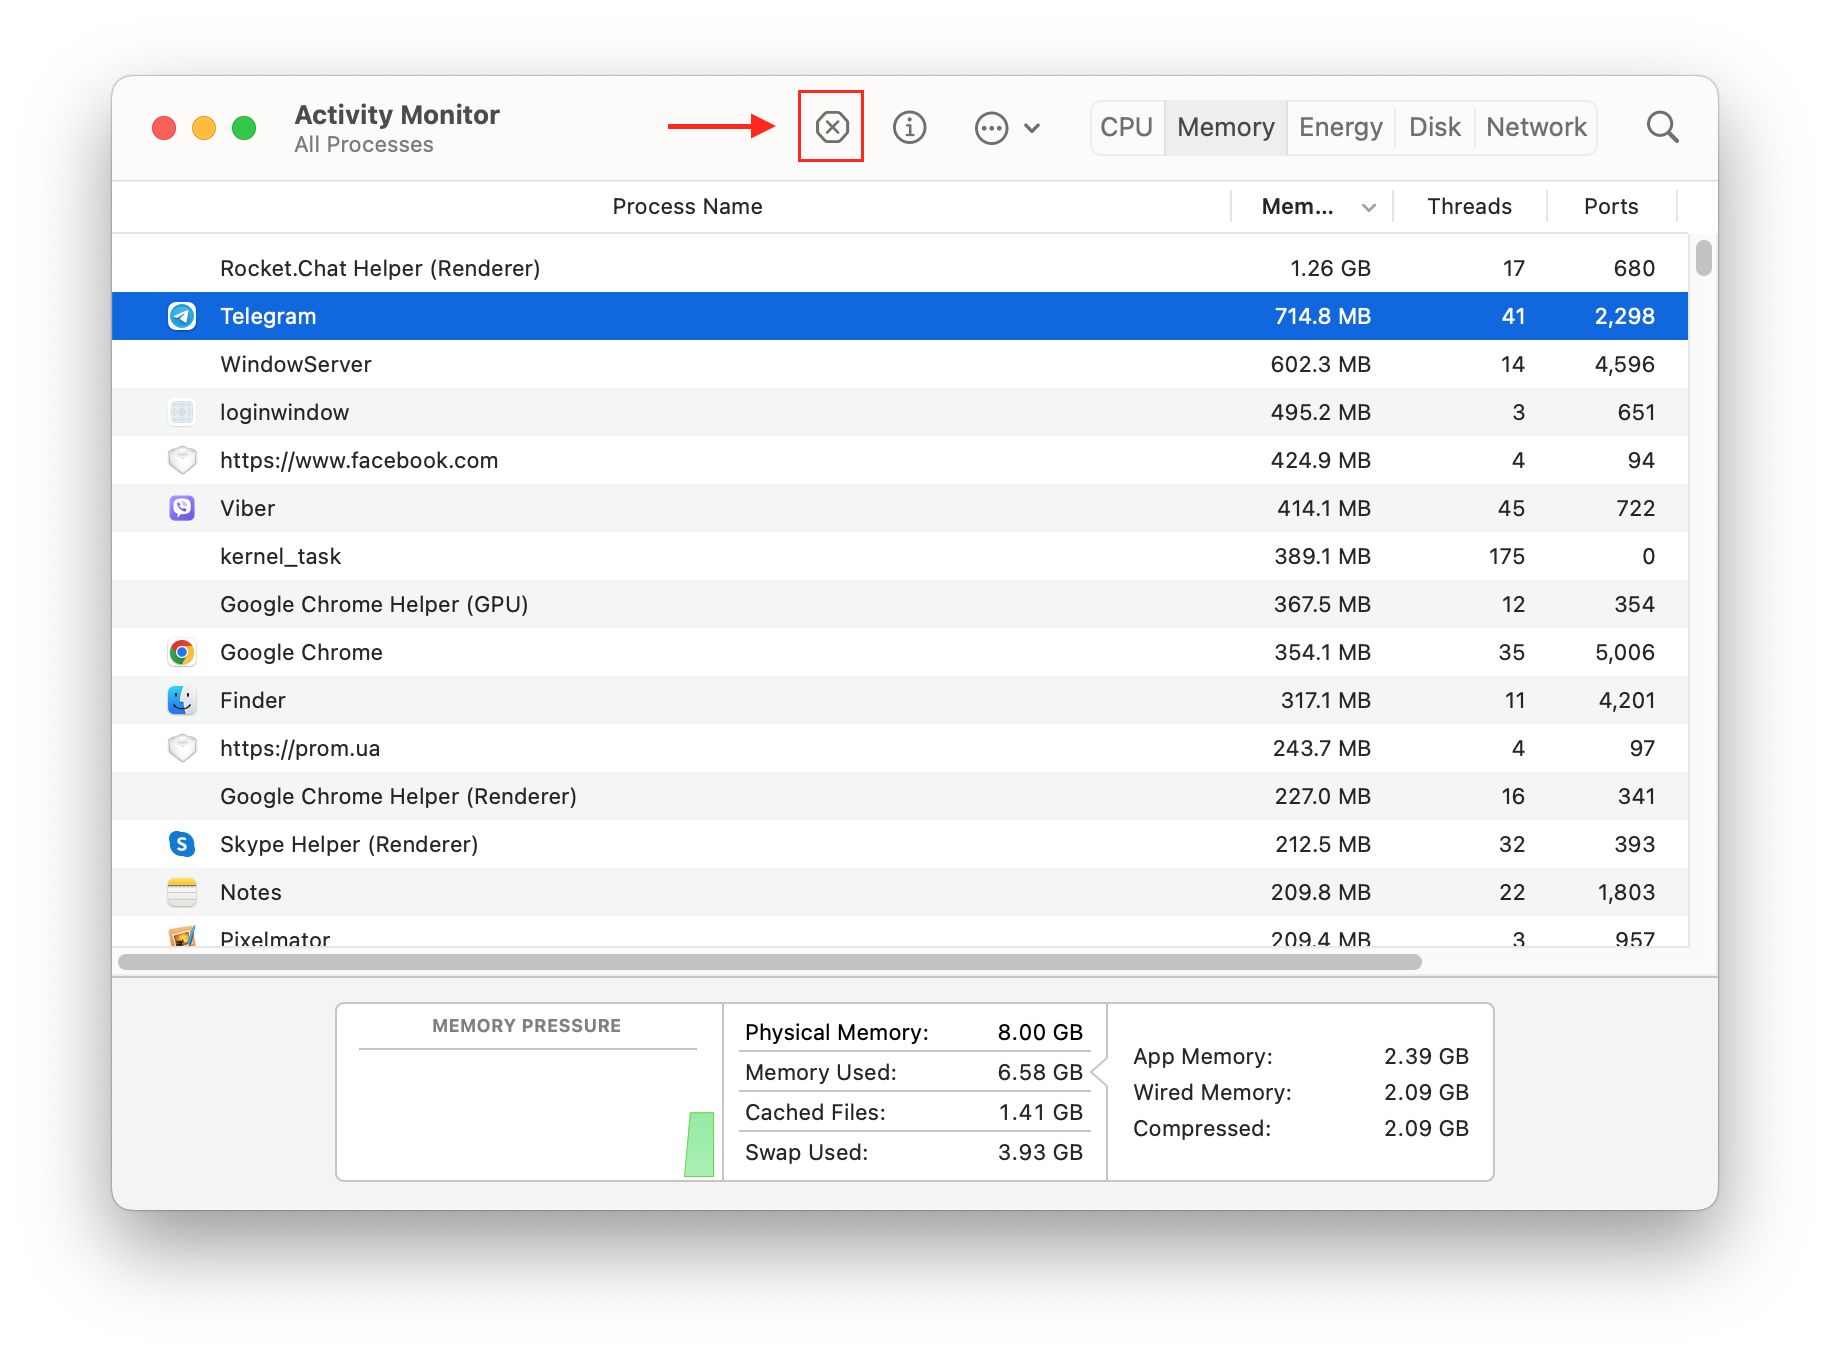Click the Stop process (X) toolbar icon
This screenshot has height=1358, width=1830.
pos(831,127)
